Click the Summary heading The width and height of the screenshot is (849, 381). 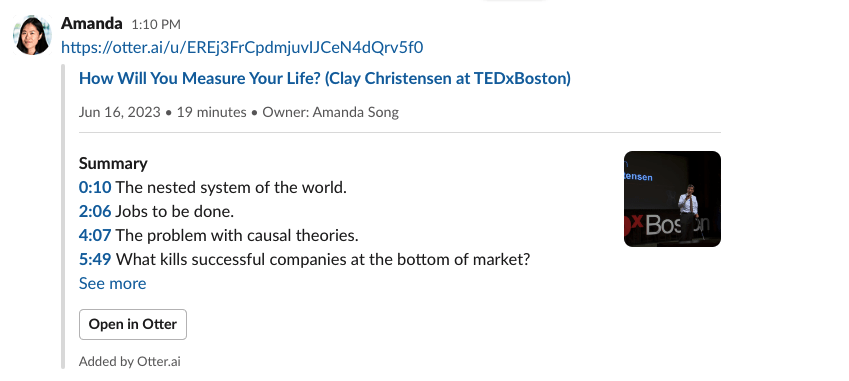113,163
